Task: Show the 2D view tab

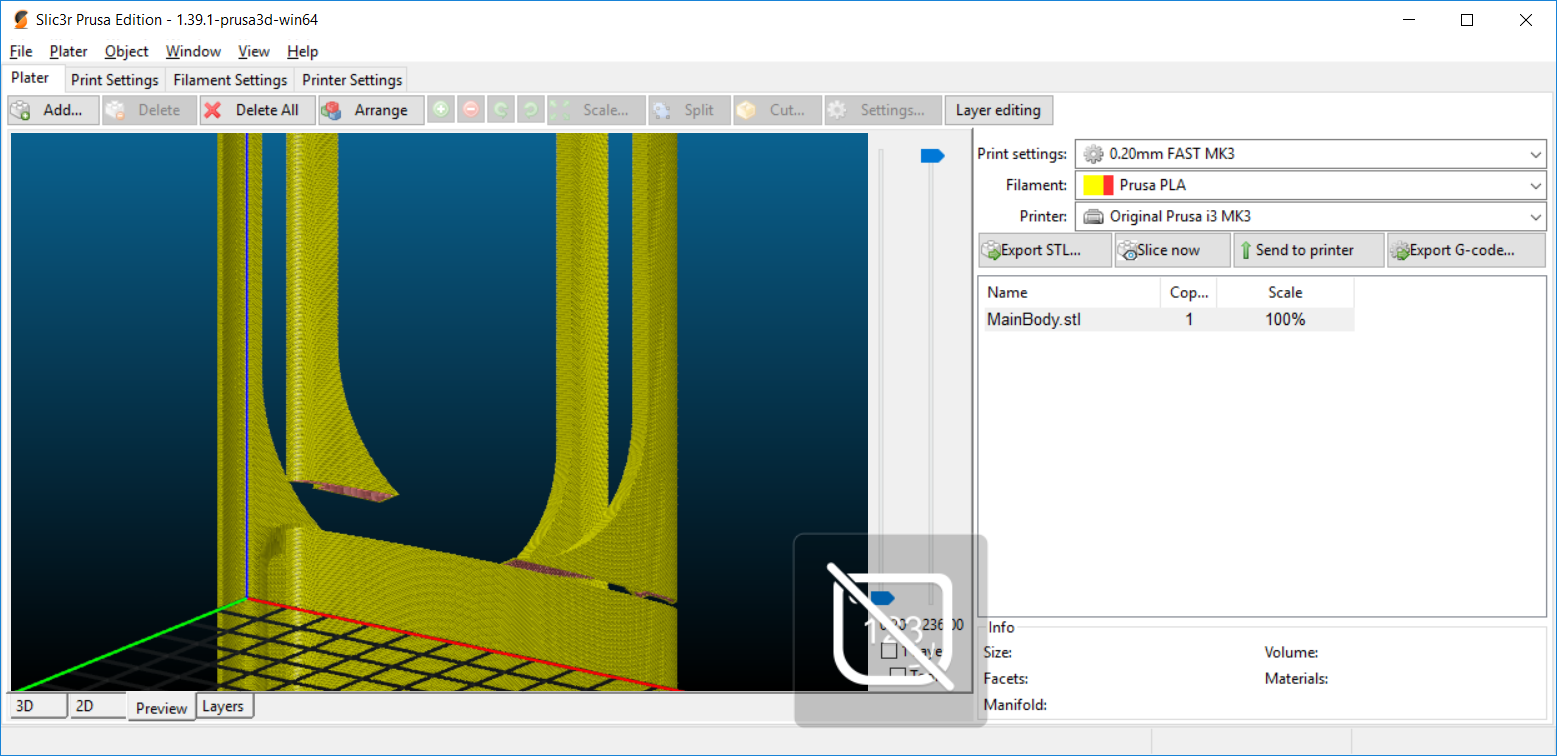Action: (x=97, y=705)
